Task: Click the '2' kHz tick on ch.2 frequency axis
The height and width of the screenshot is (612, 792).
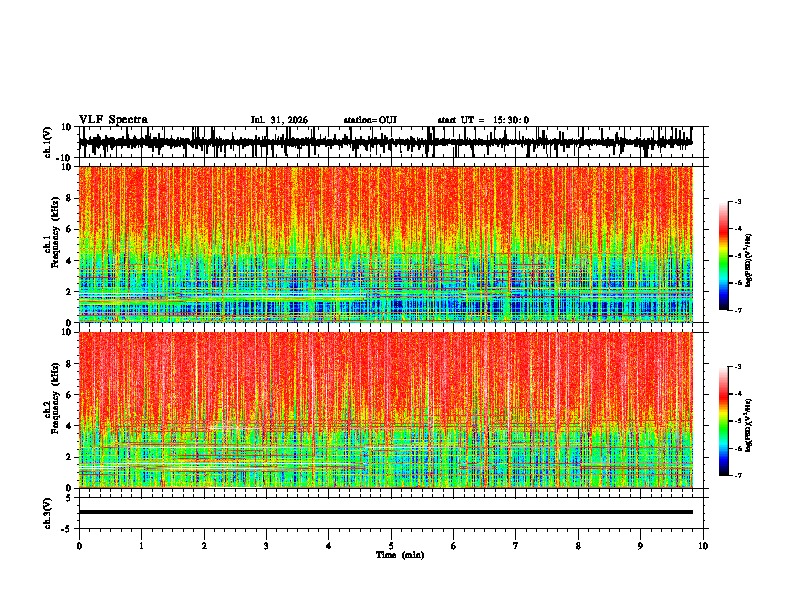Action: pyautogui.click(x=69, y=457)
